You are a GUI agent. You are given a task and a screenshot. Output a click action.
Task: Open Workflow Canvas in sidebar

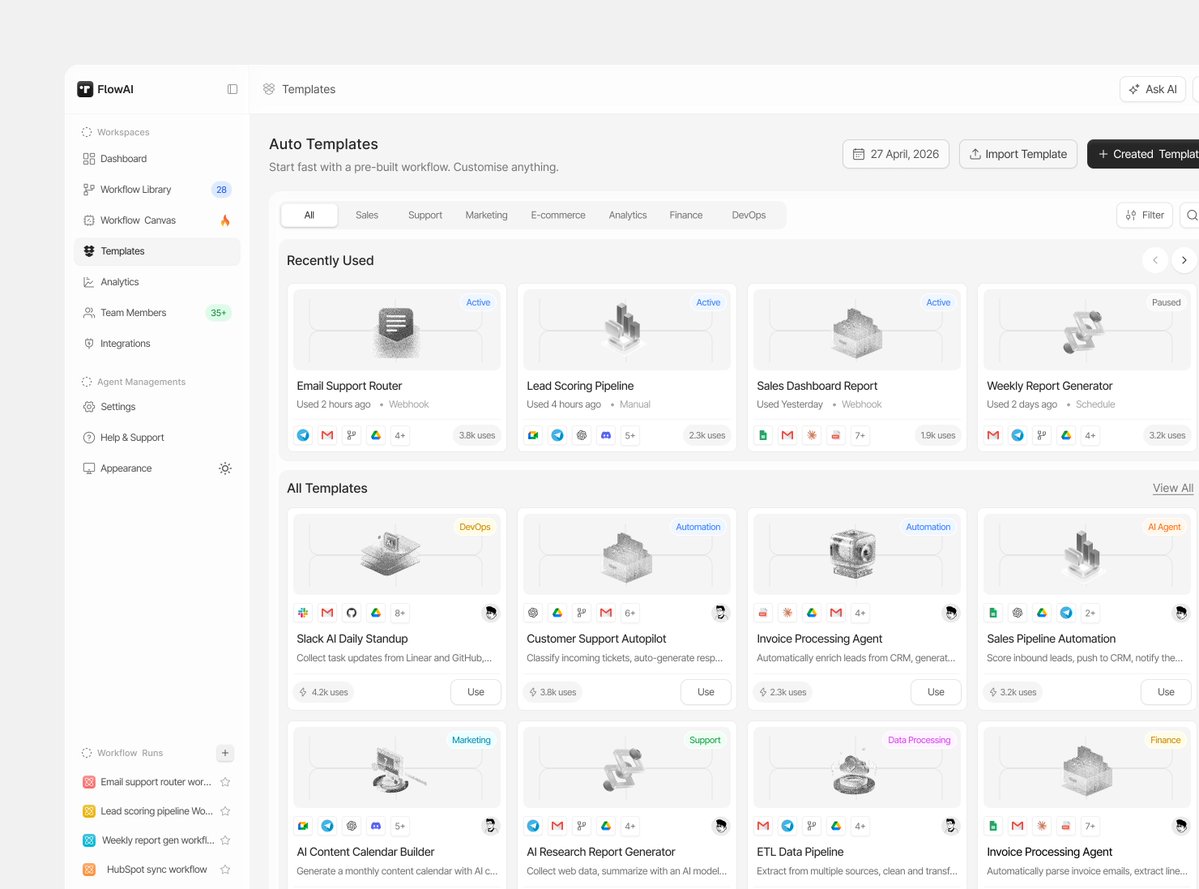(x=157, y=220)
